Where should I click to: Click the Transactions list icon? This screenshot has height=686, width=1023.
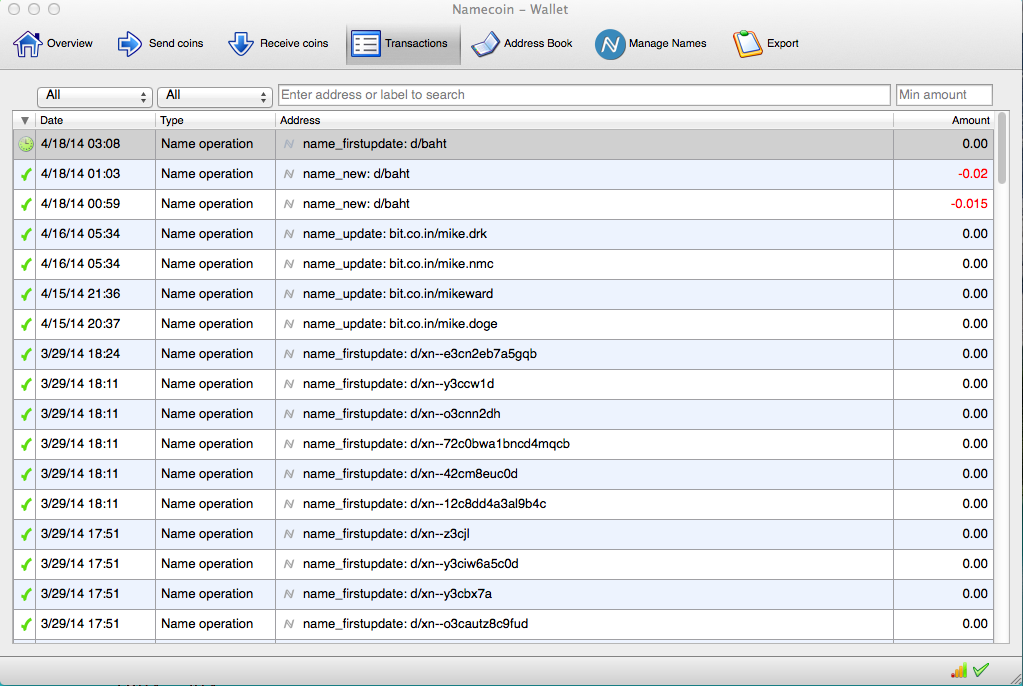(x=365, y=44)
